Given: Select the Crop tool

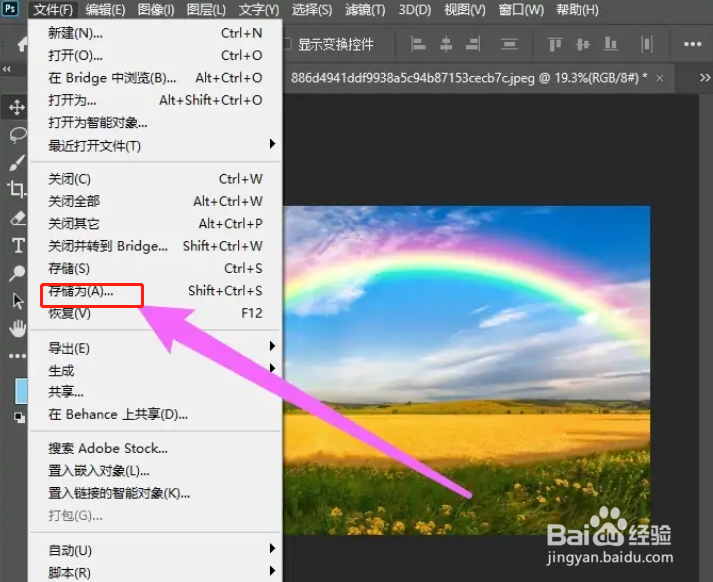Looking at the screenshot, I should tap(17, 189).
